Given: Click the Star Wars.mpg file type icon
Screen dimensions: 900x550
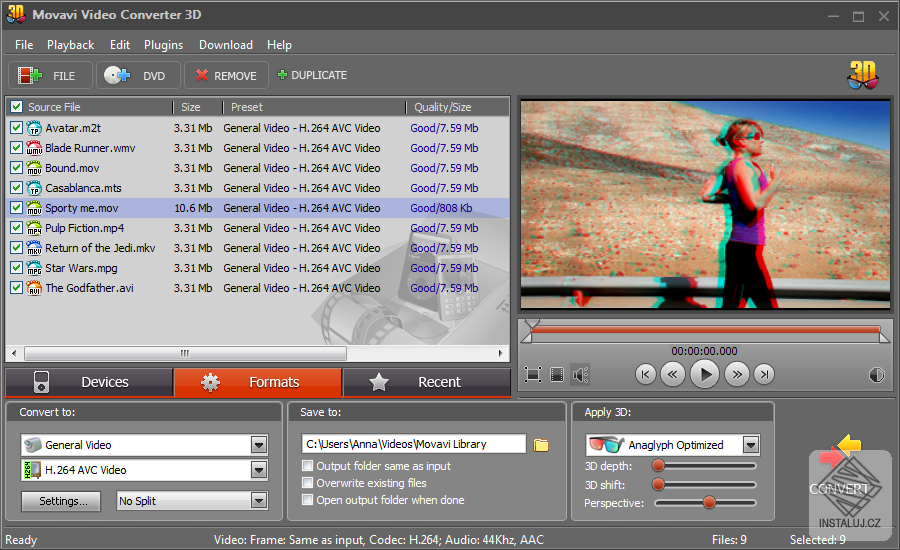Looking at the screenshot, I should coord(34,268).
